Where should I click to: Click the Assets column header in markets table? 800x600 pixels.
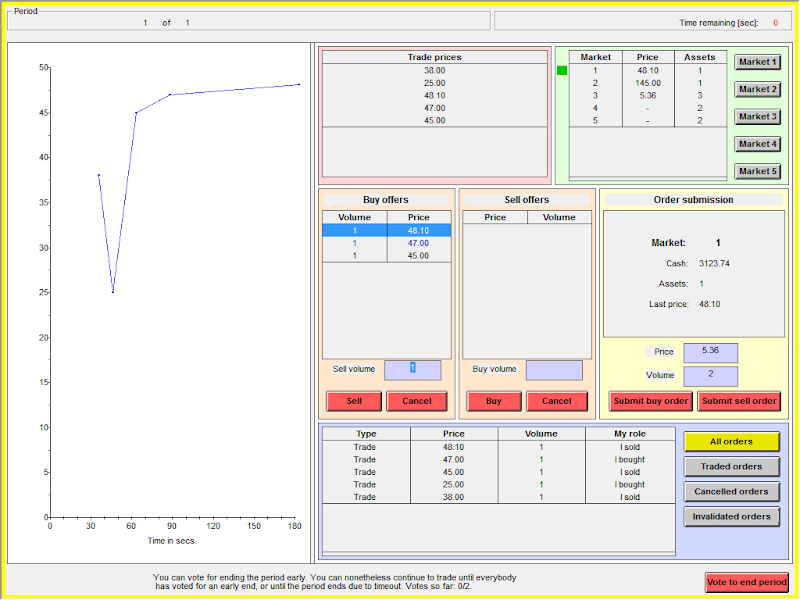tap(700, 57)
